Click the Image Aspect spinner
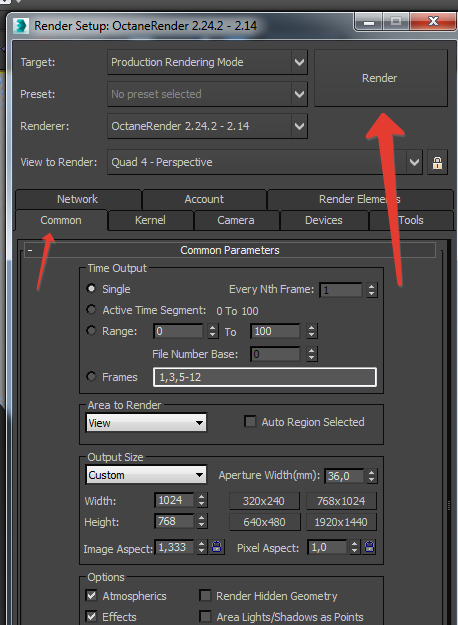This screenshot has width=458, height=625. pos(202,547)
